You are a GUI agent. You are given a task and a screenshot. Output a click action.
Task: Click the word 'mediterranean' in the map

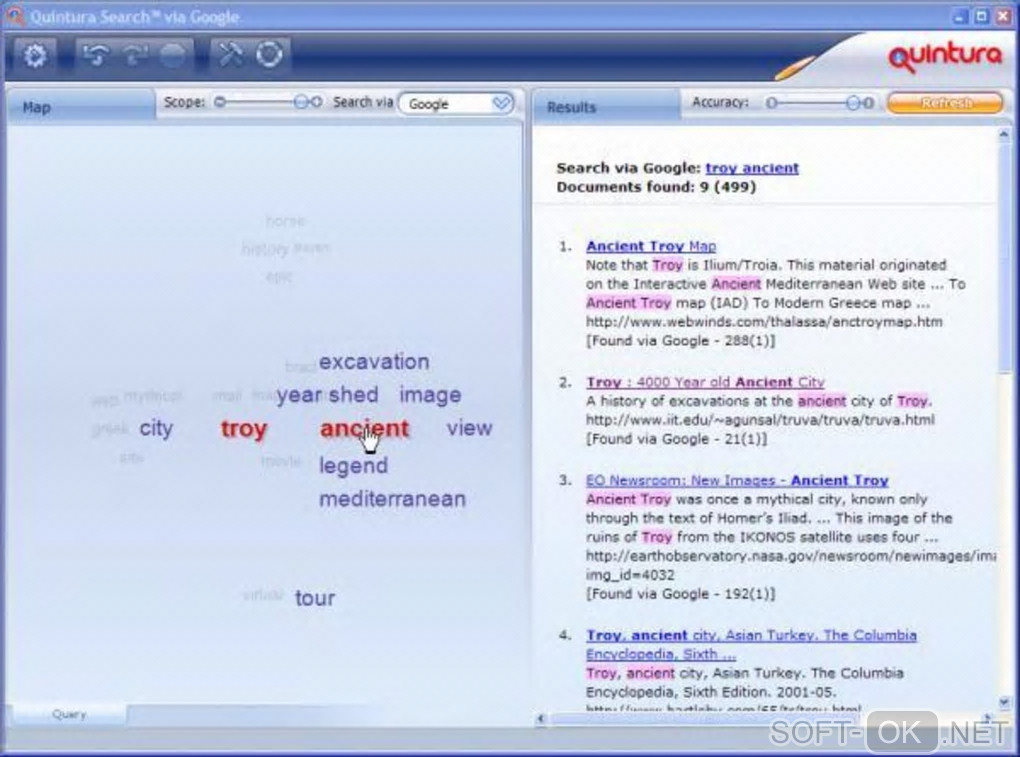coord(392,499)
